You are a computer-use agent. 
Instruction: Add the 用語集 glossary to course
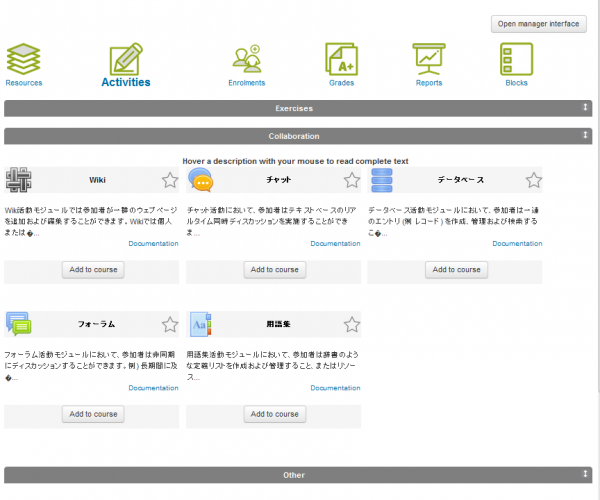pos(274,414)
